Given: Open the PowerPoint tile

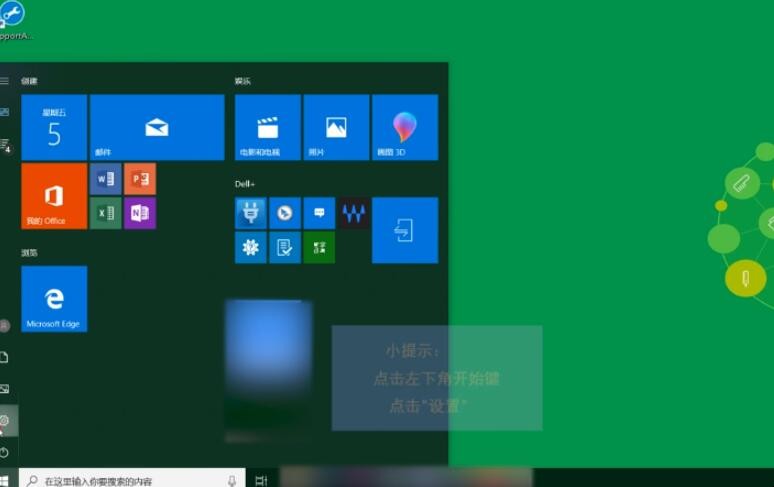Looking at the screenshot, I should (x=140, y=179).
